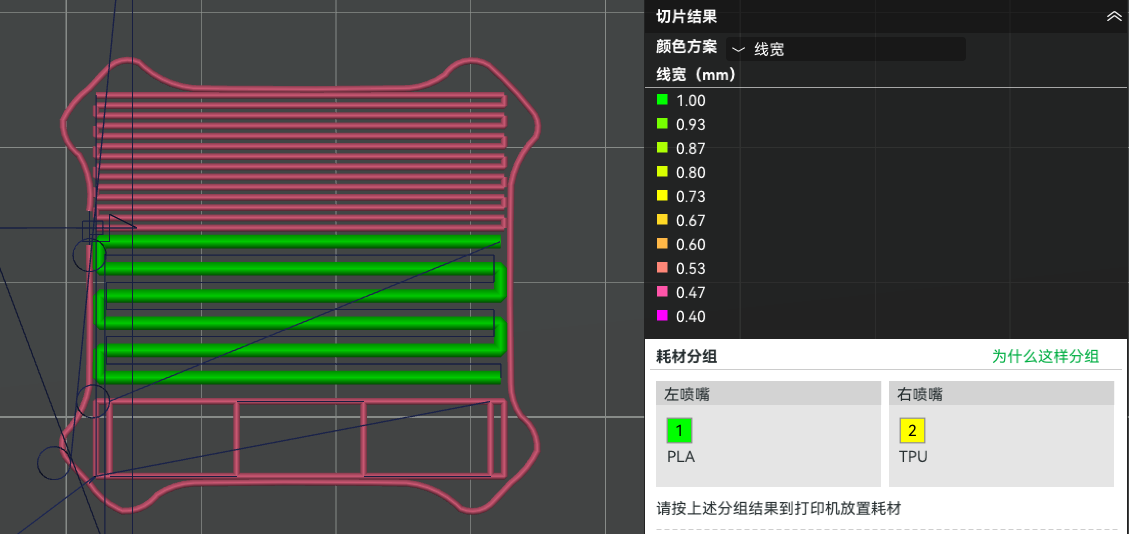Click the 0.80 line width color swatch
This screenshot has width=1129, height=534.
pyautogui.click(x=662, y=172)
